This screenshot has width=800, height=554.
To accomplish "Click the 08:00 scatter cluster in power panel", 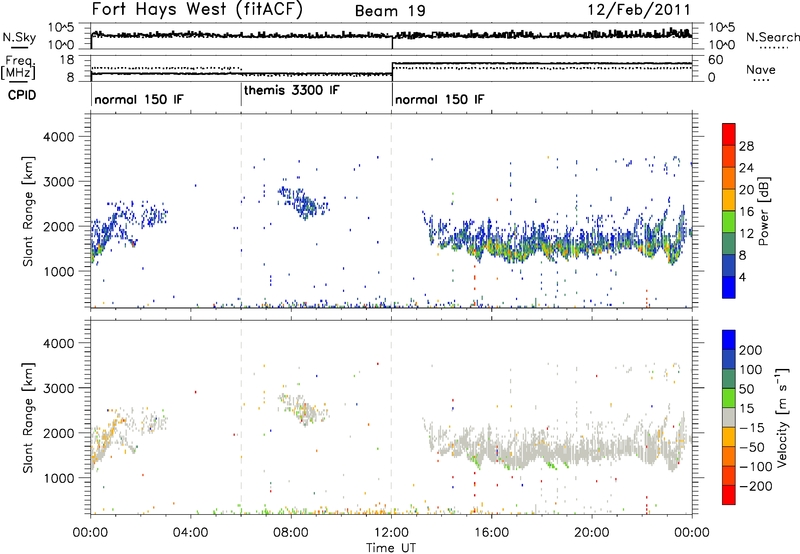I will (x=303, y=202).
